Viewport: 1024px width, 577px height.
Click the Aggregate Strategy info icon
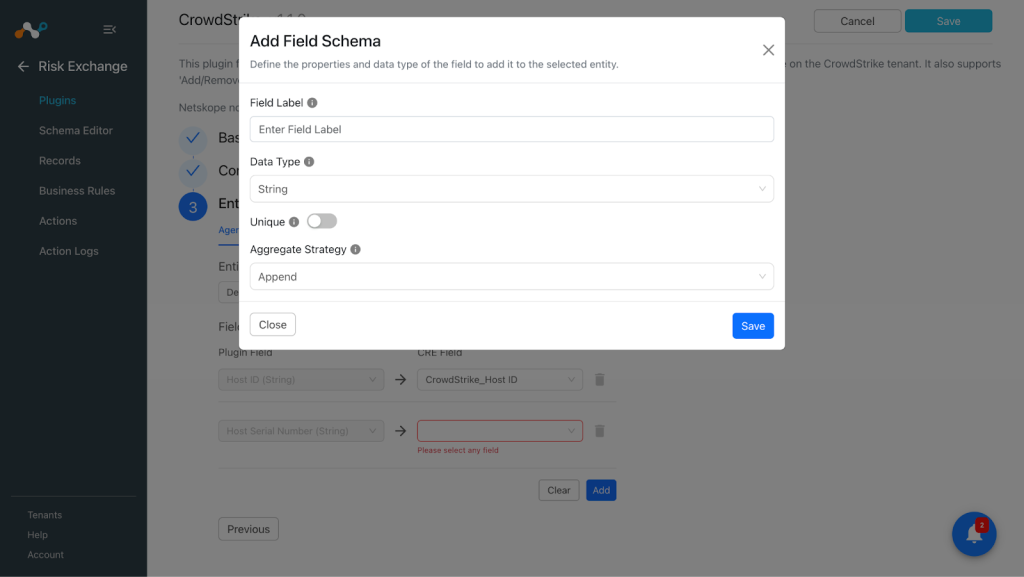coord(355,249)
